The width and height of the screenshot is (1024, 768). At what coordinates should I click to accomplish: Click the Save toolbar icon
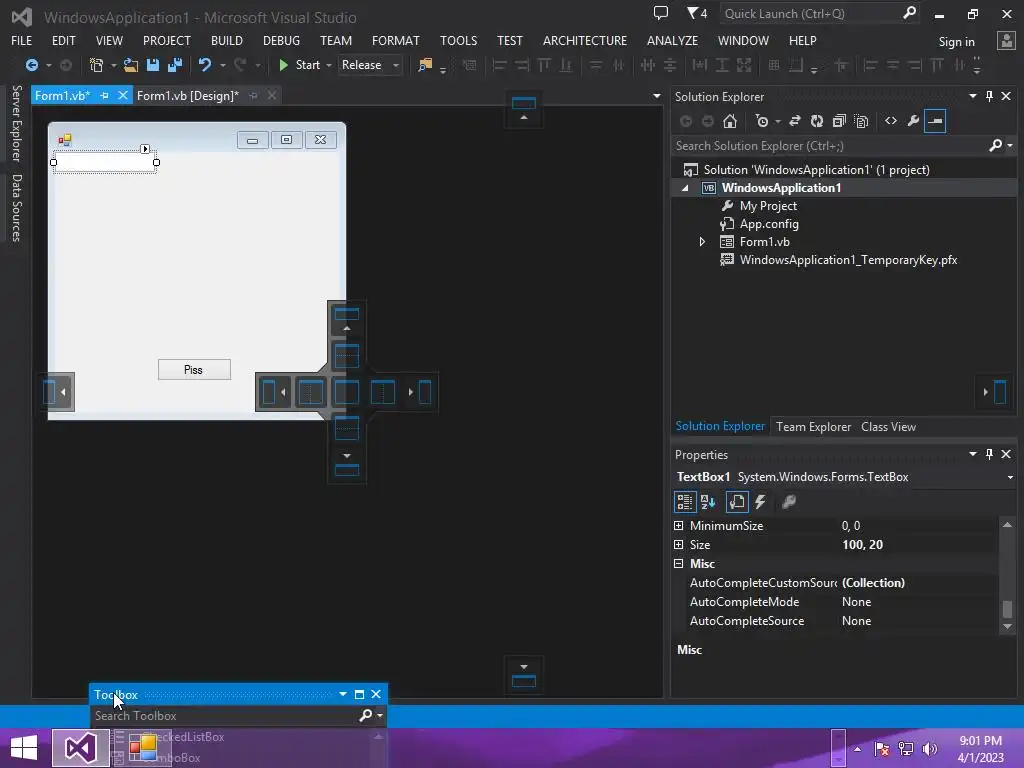pyautogui.click(x=153, y=65)
